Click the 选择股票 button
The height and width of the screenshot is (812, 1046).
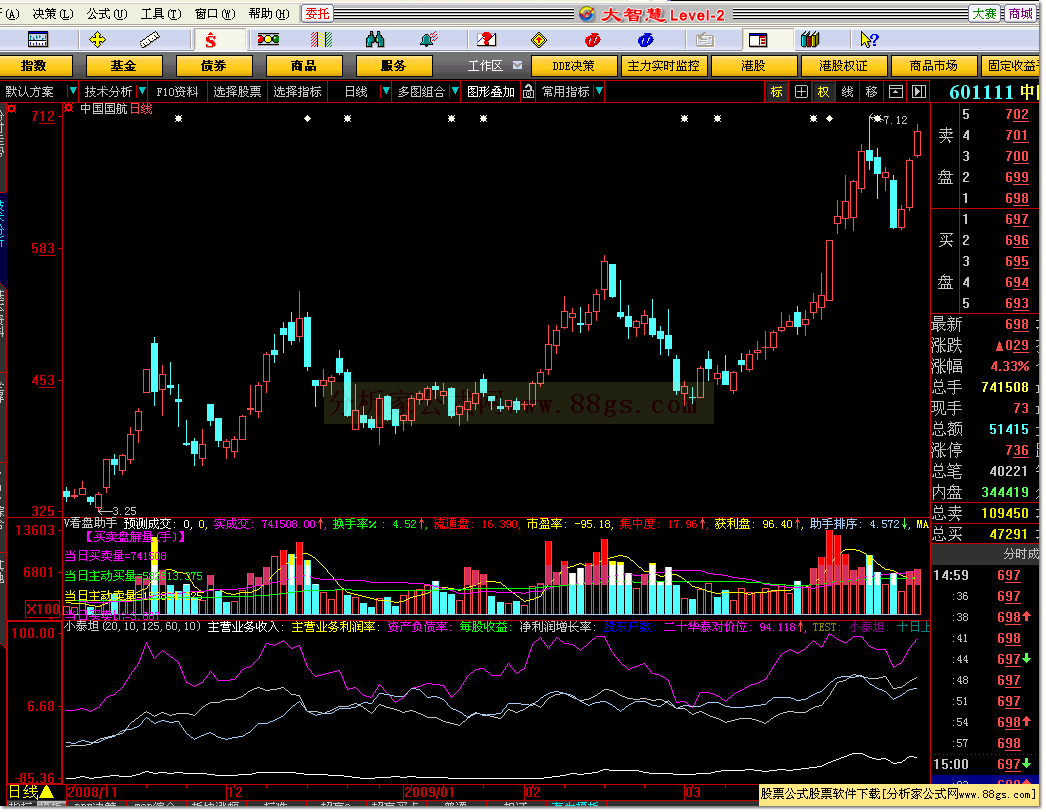tap(237, 91)
